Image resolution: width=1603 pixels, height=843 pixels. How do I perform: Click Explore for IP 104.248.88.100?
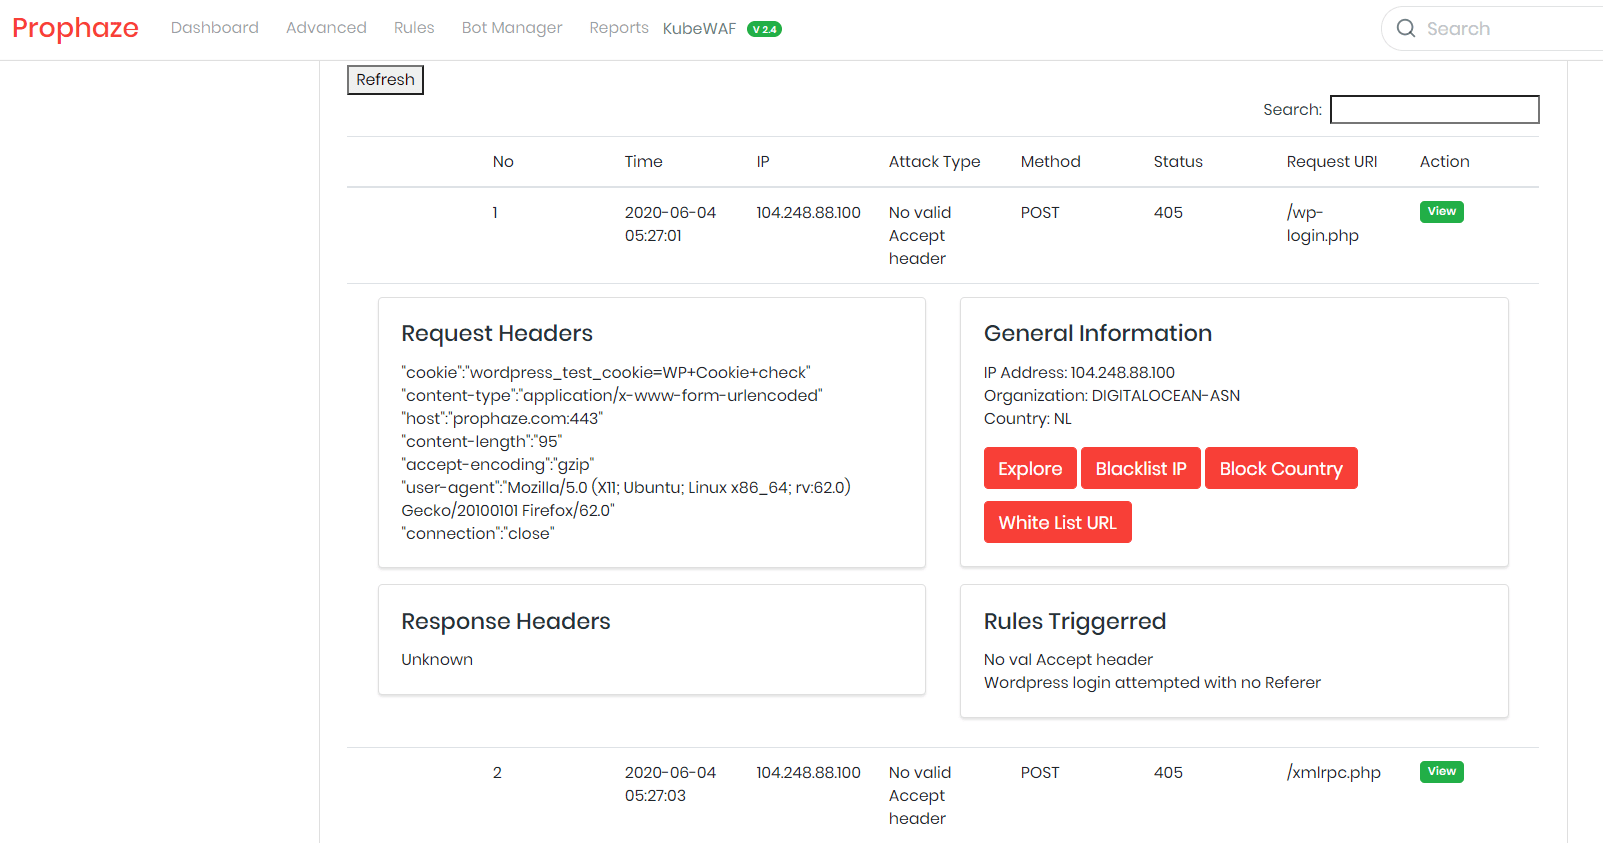tap(1030, 469)
